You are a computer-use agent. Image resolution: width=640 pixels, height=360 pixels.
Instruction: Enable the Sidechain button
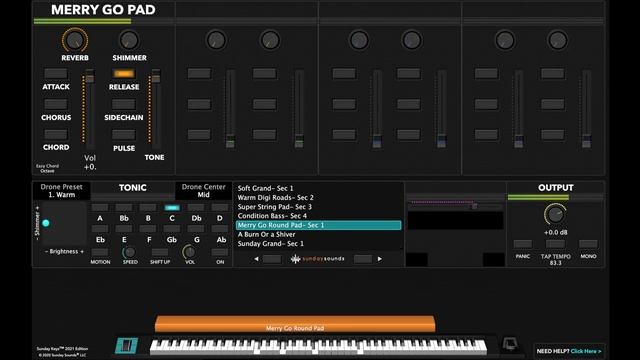(x=124, y=104)
